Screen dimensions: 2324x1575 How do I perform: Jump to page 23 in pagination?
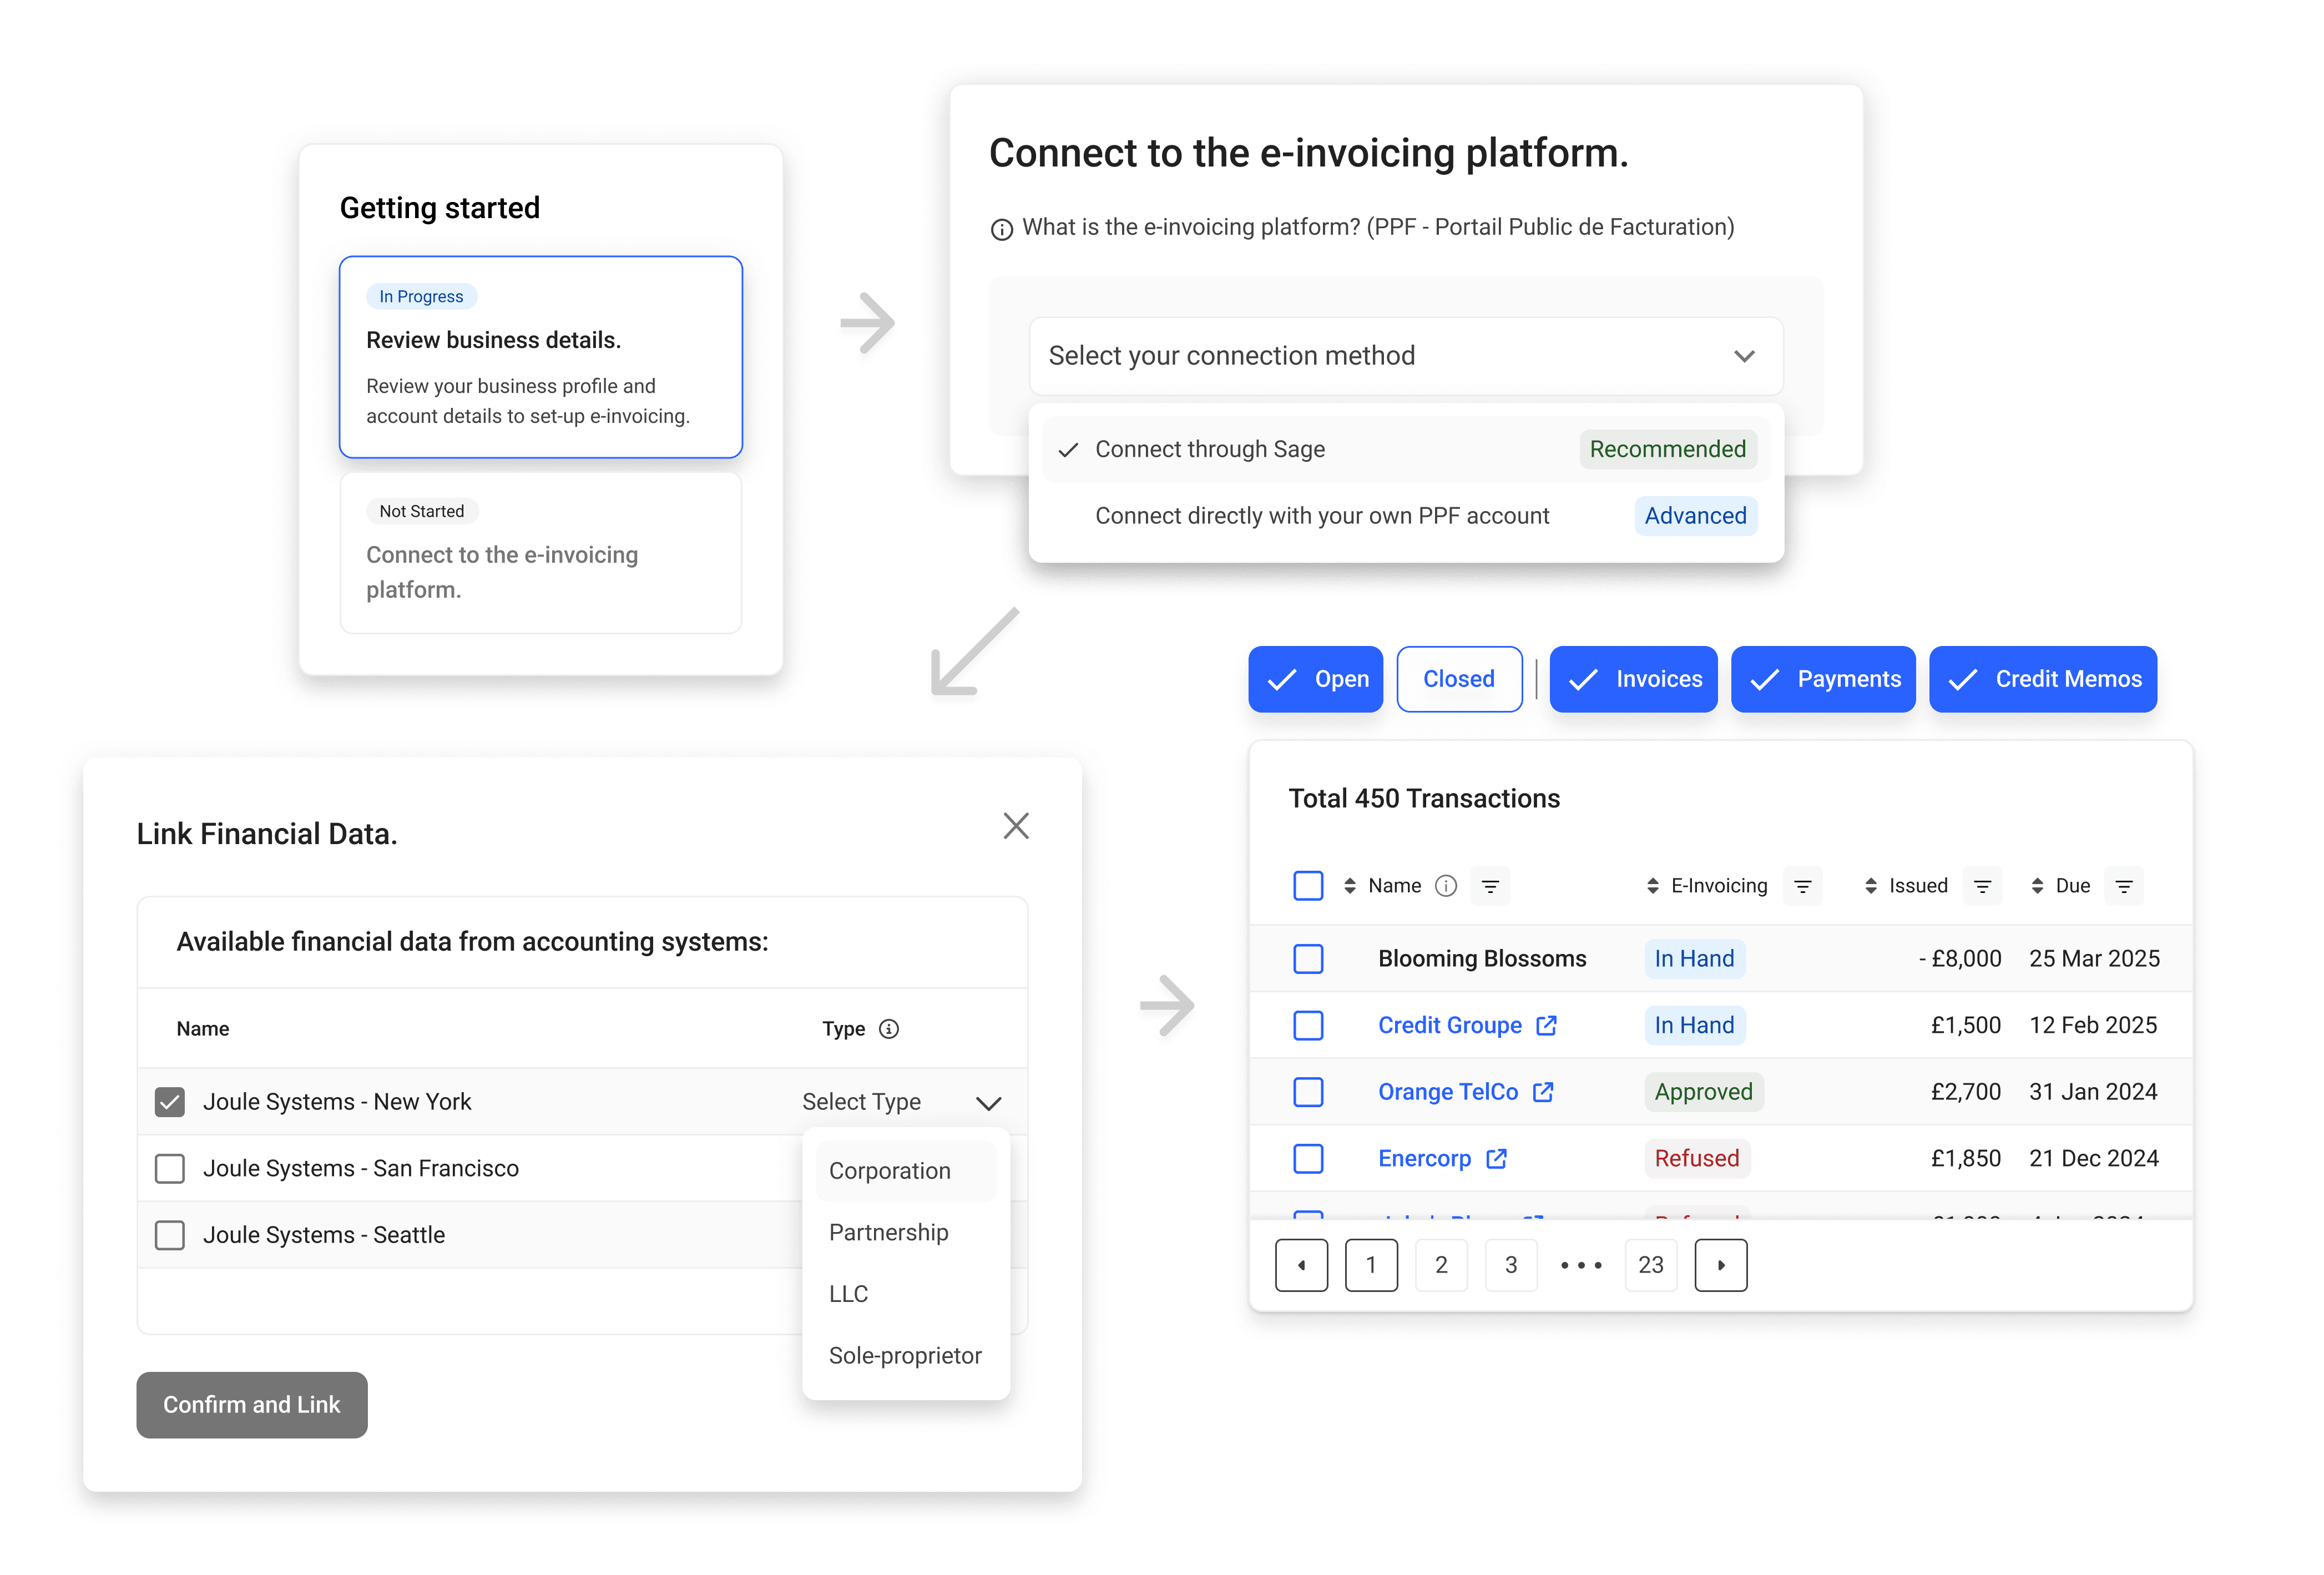(x=1650, y=1265)
